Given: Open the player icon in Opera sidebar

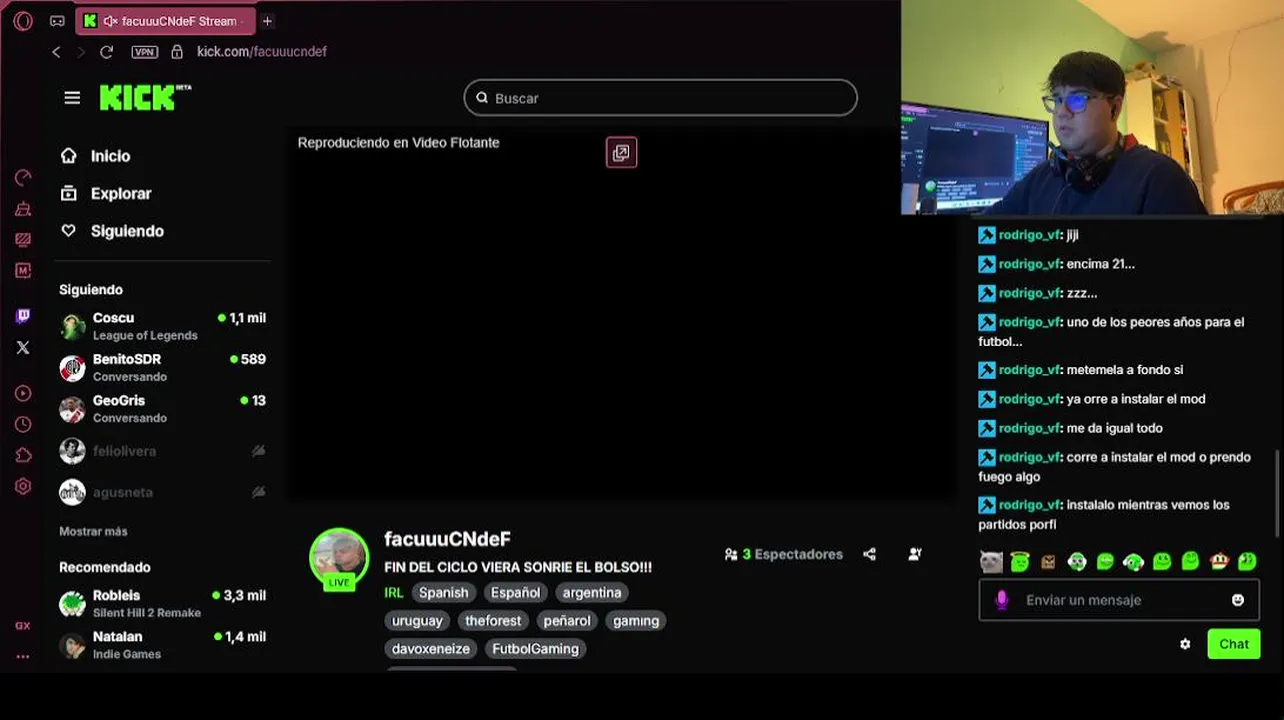Looking at the screenshot, I should coord(23,394).
